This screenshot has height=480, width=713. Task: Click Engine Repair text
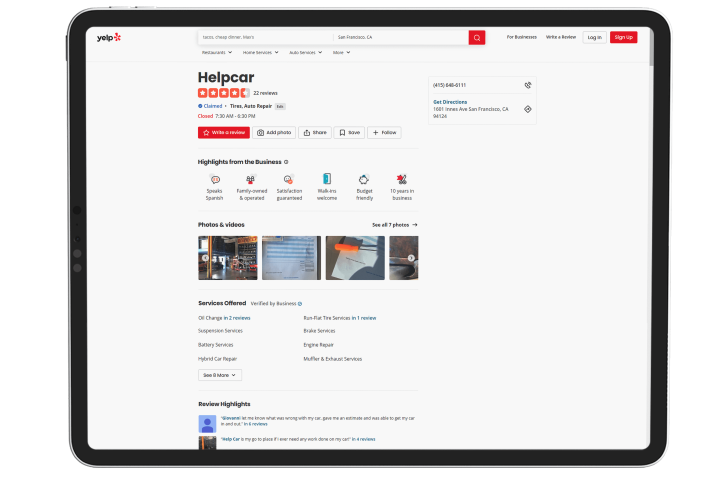(318, 345)
